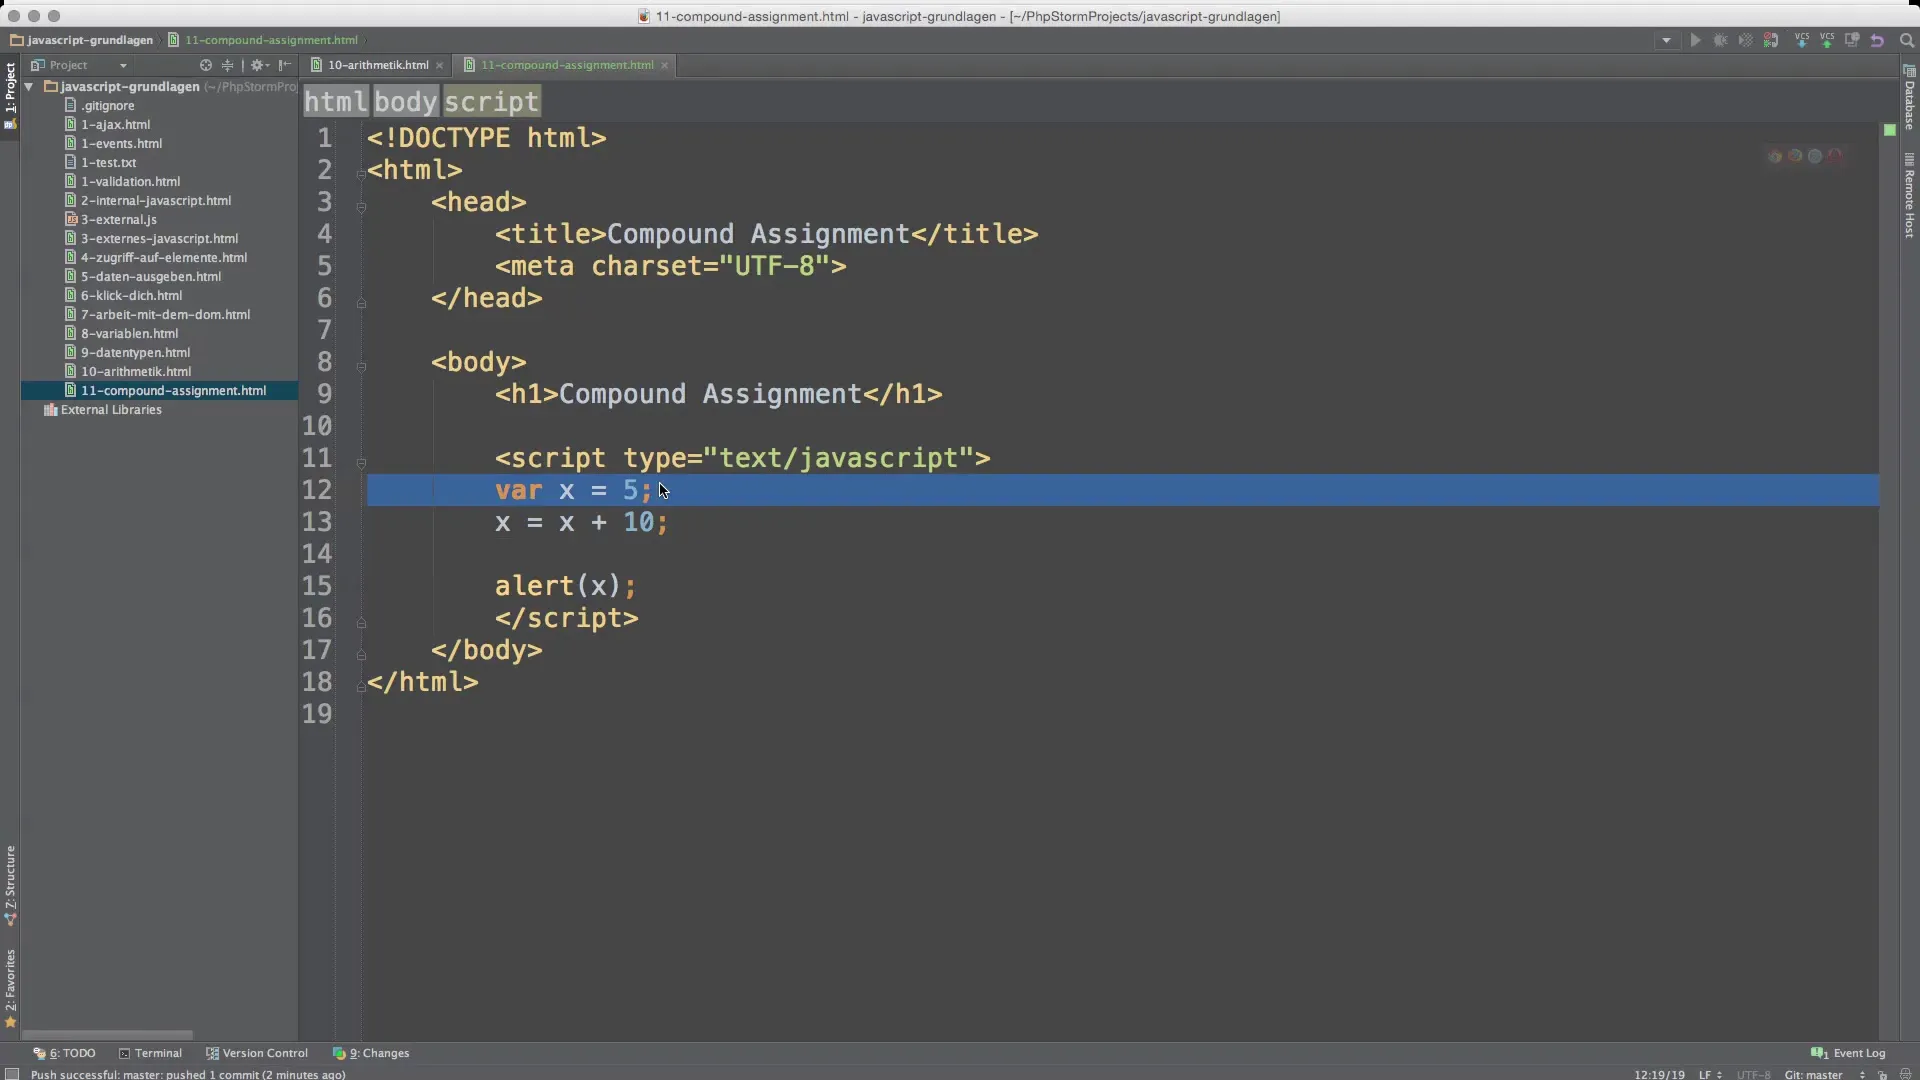Viewport: 1920px width, 1080px height.
Task: Fold the html tag at line 2
Action: 361,174
